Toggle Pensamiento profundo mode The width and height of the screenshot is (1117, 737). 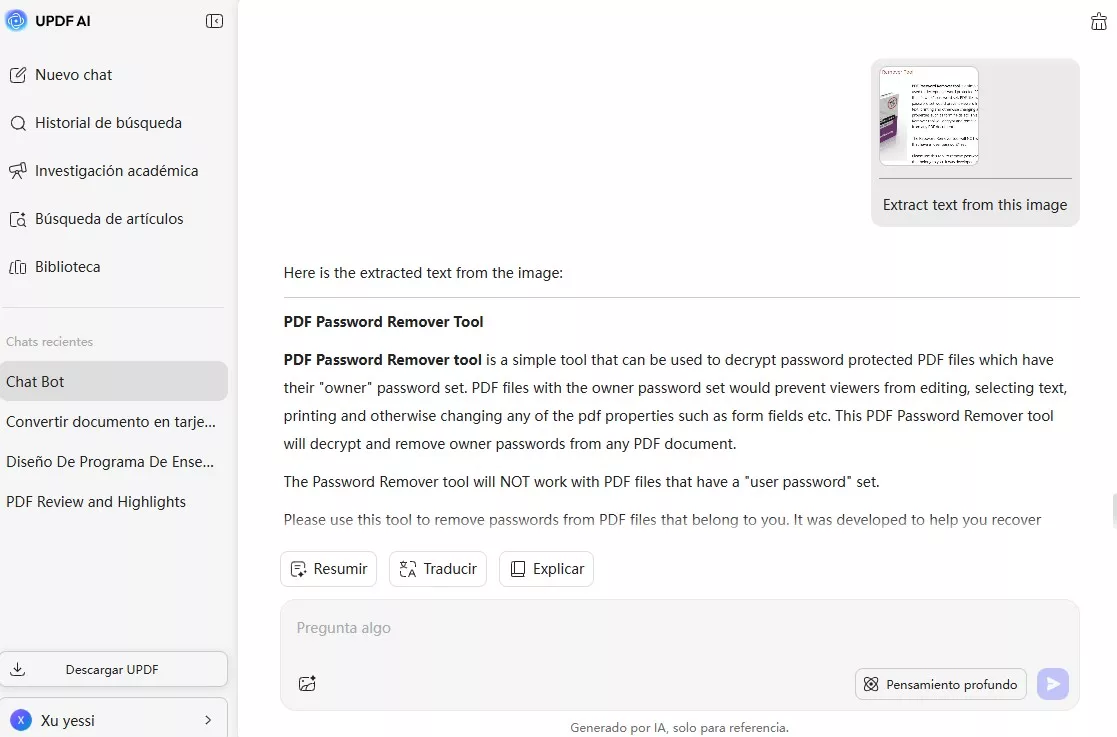(940, 684)
